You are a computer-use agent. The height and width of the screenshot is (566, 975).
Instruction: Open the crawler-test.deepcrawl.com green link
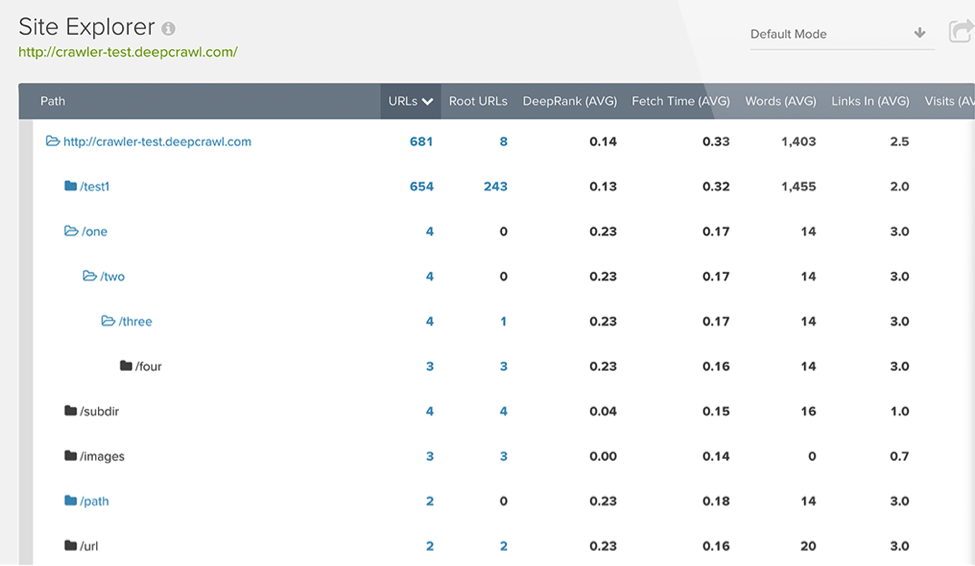click(x=128, y=52)
